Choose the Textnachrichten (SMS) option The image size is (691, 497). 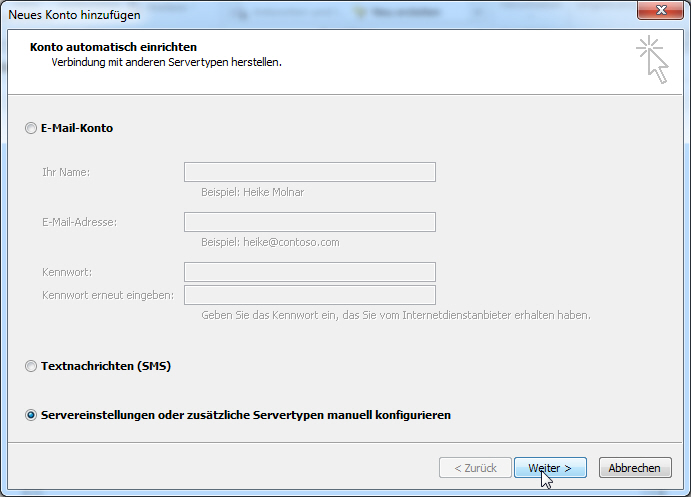click(x=31, y=366)
